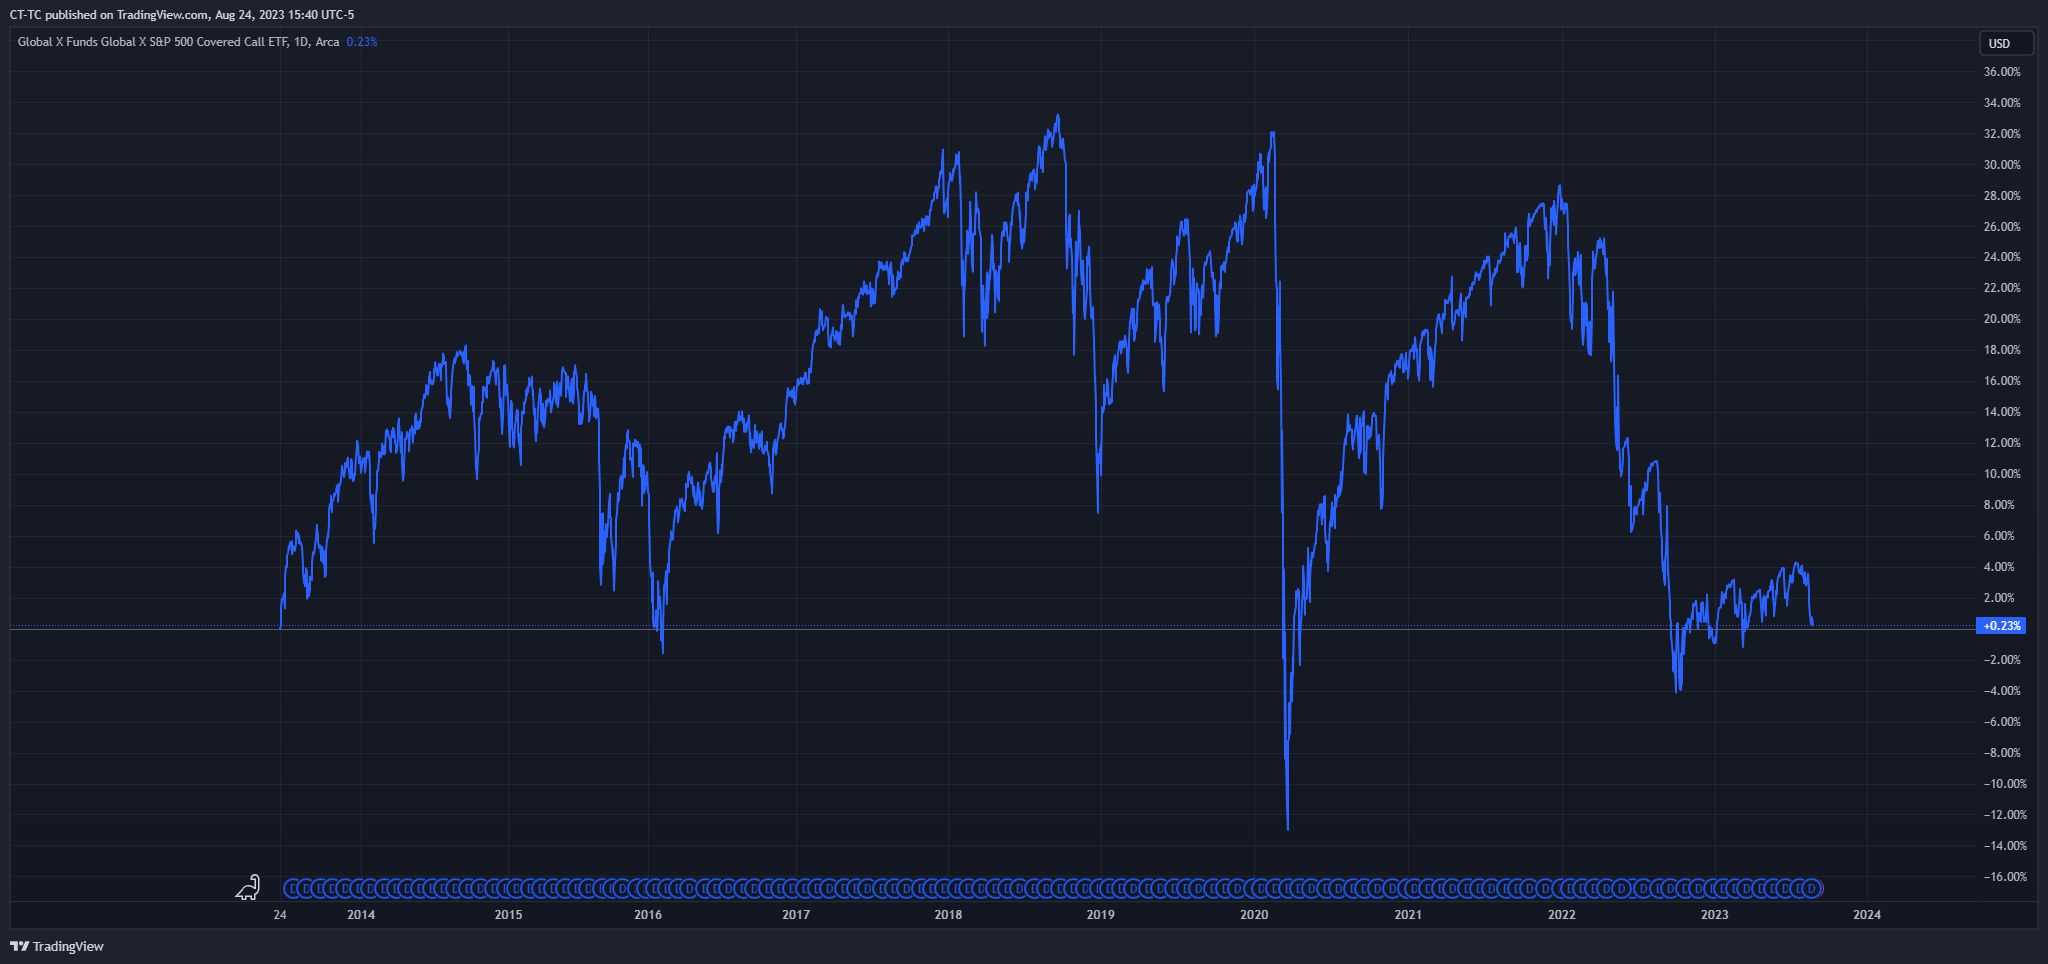Select the Global X Covered Call ETF title
2048x964 pixels.
[178, 42]
